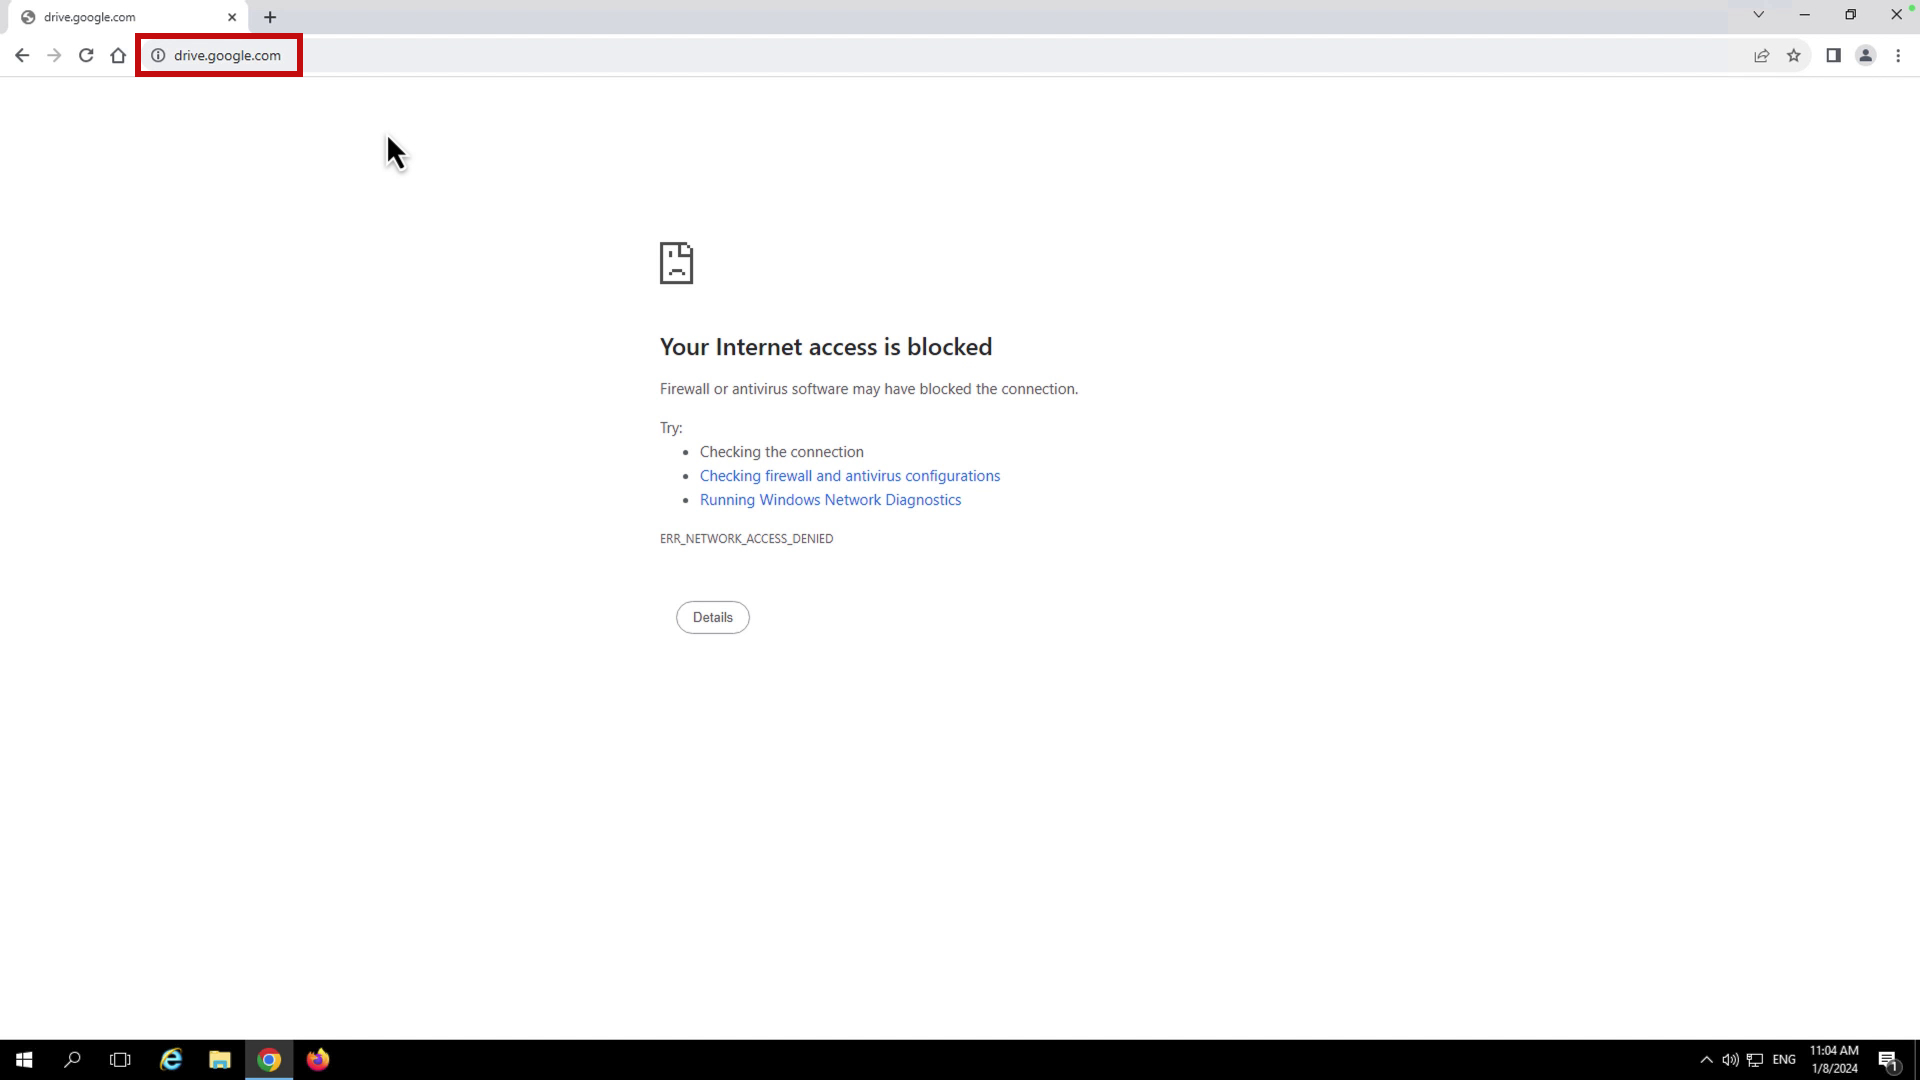Open the Chrome profile avatar
Image resolution: width=1920 pixels, height=1080 pixels.
(1866, 56)
